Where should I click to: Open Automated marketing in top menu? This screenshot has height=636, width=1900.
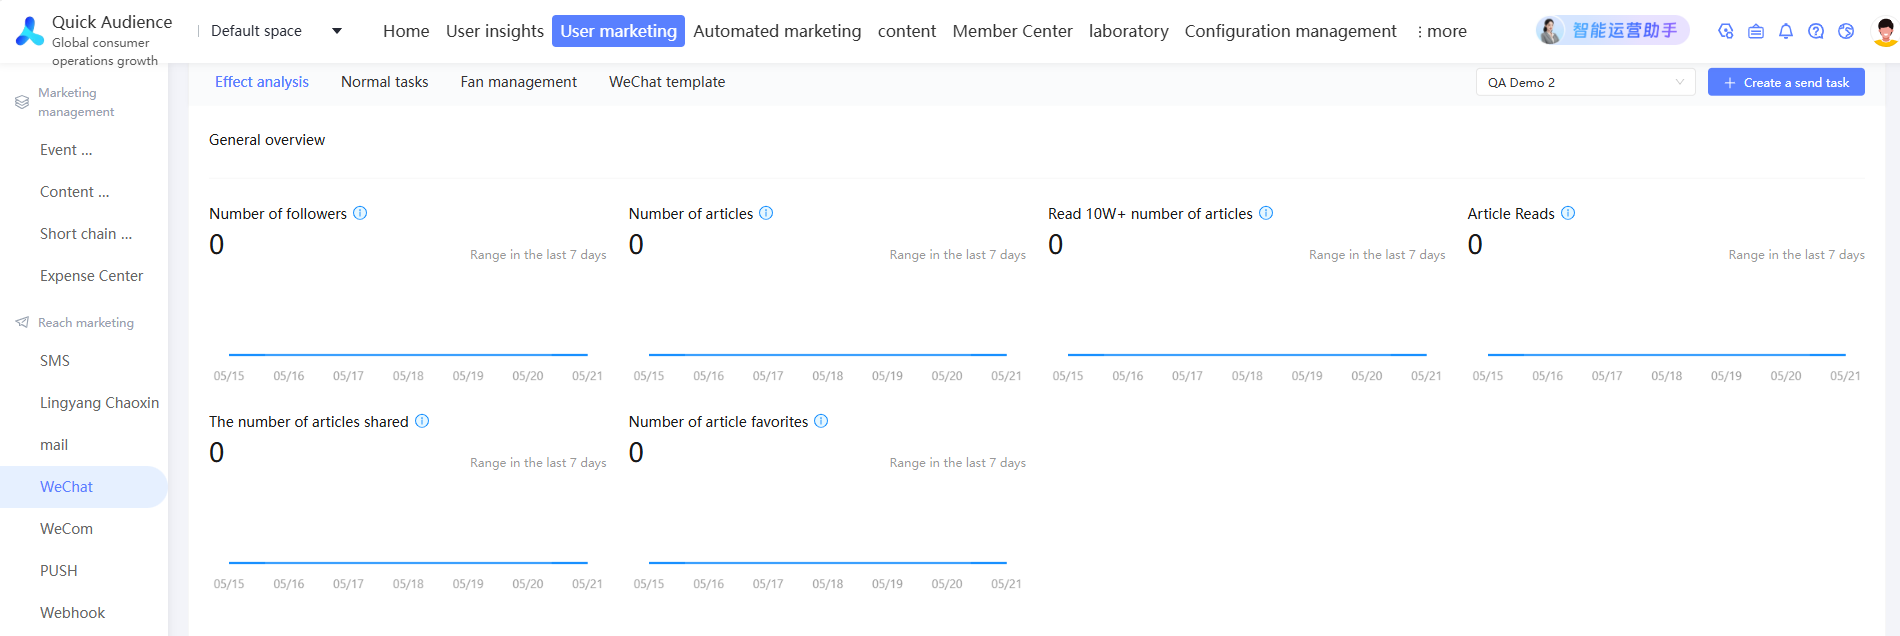777,31
